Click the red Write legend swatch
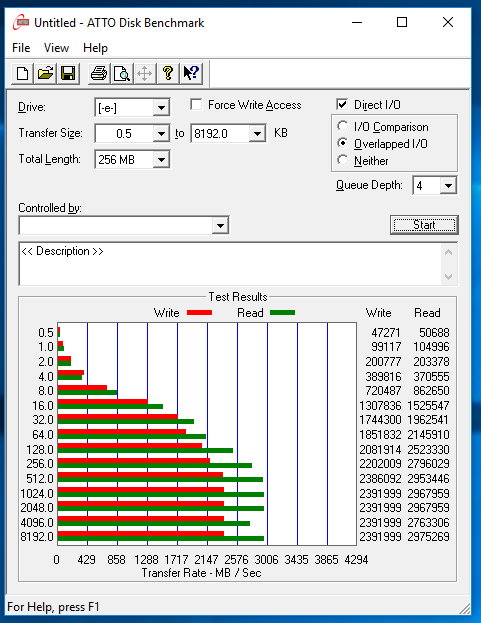The width and height of the screenshot is (481, 623). tap(199, 313)
